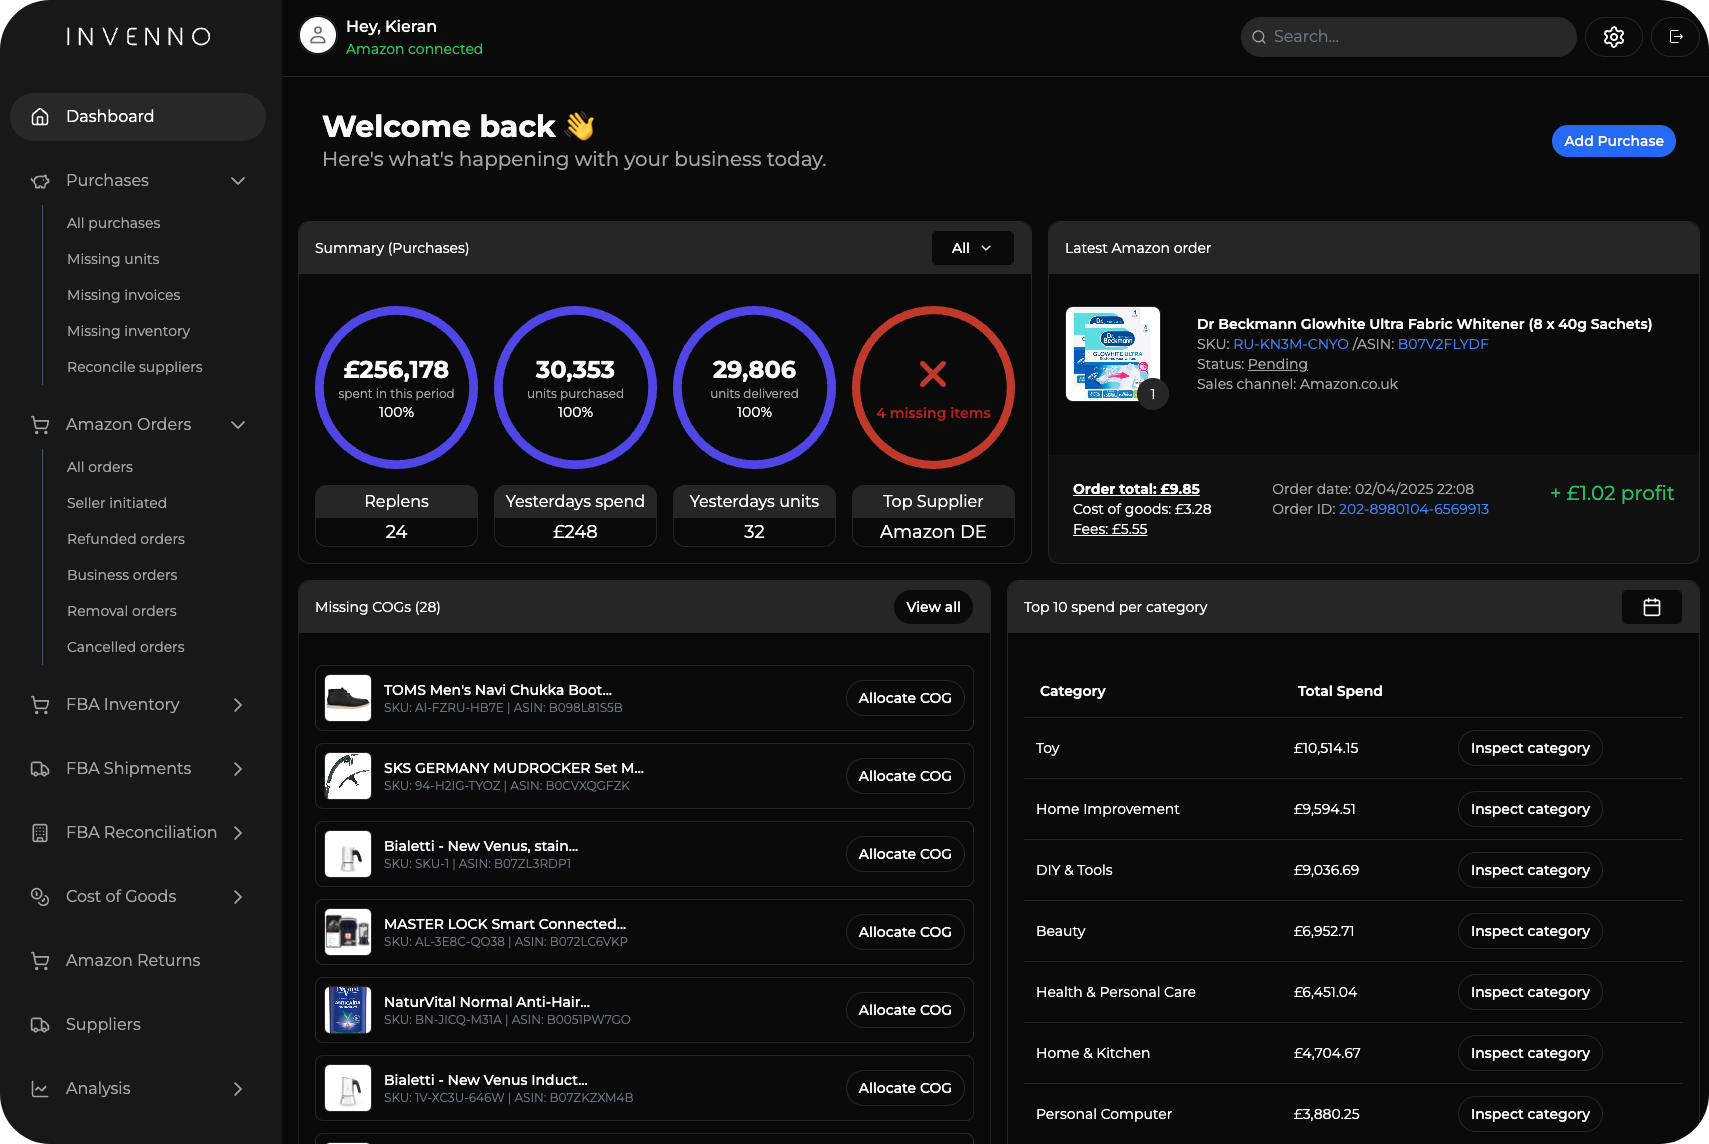Image resolution: width=1709 pixels, height=1144 pixels.
Task: Open Reconcile suppliers page
Action: point(135,367)
